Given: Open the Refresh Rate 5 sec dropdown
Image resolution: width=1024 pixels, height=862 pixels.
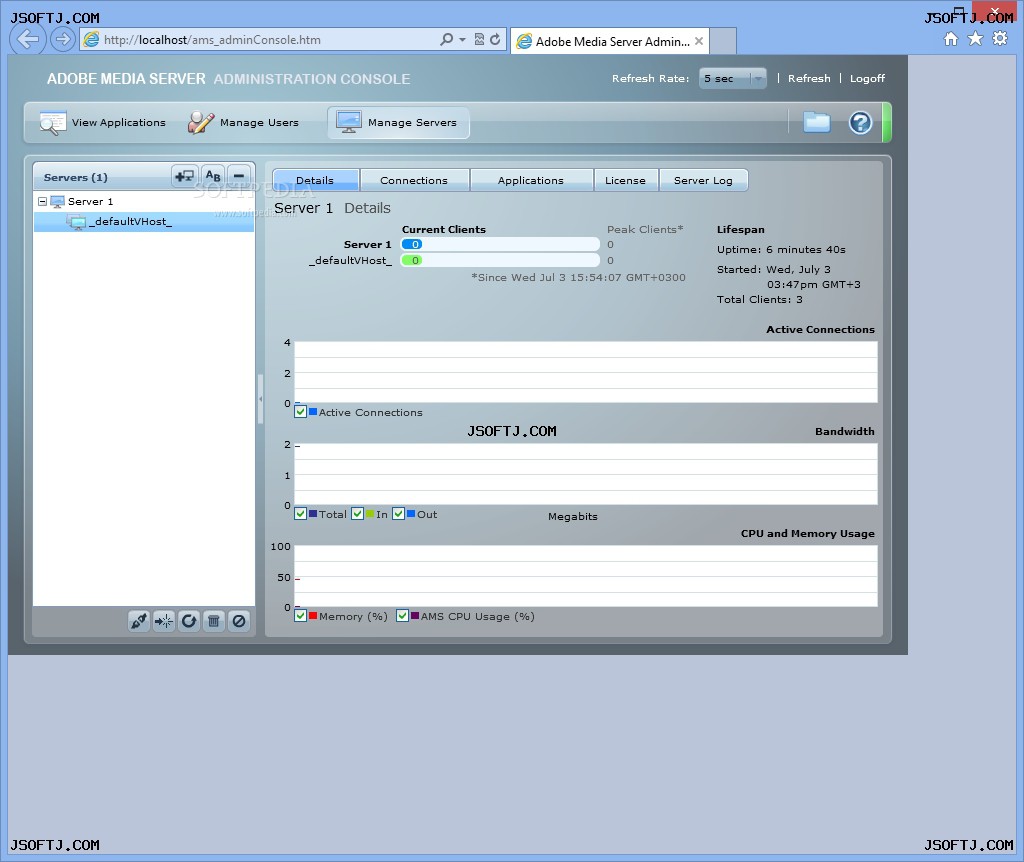Looking at the screenshot, I should (733, 78).
